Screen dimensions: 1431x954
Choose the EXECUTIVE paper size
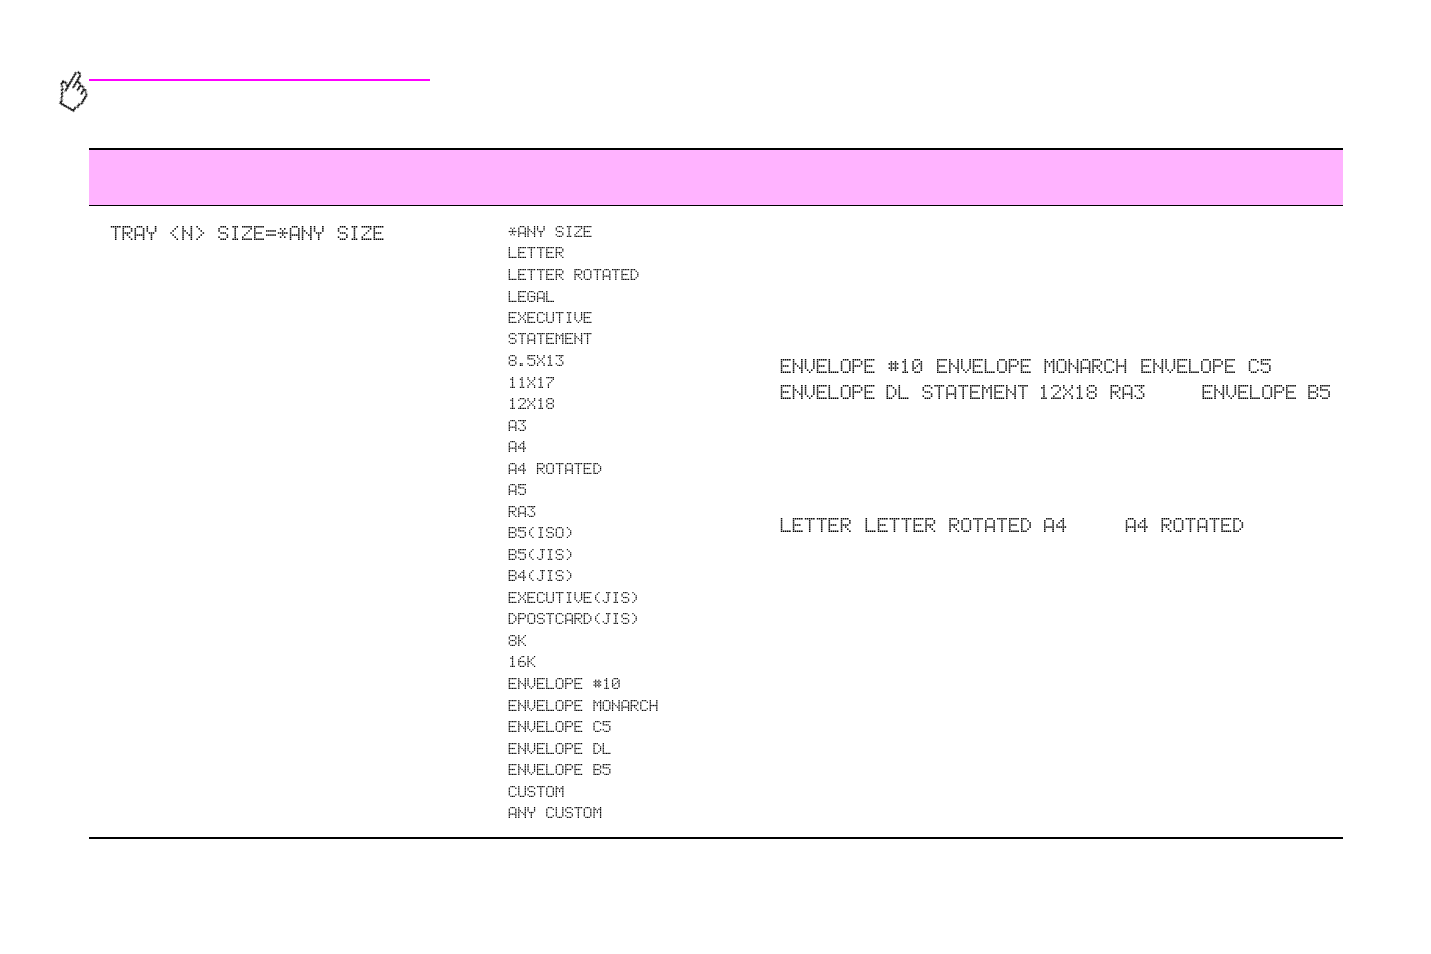point(549,318)
